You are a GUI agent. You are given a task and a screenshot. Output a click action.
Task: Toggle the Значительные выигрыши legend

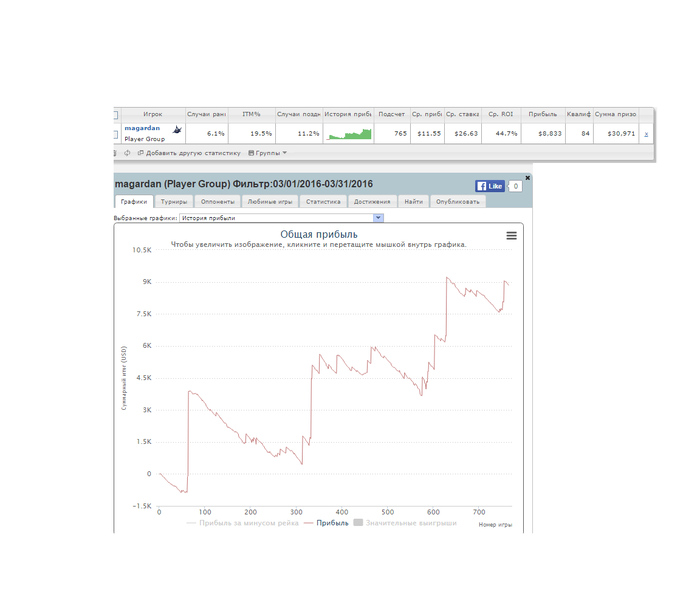pos(405,523)
